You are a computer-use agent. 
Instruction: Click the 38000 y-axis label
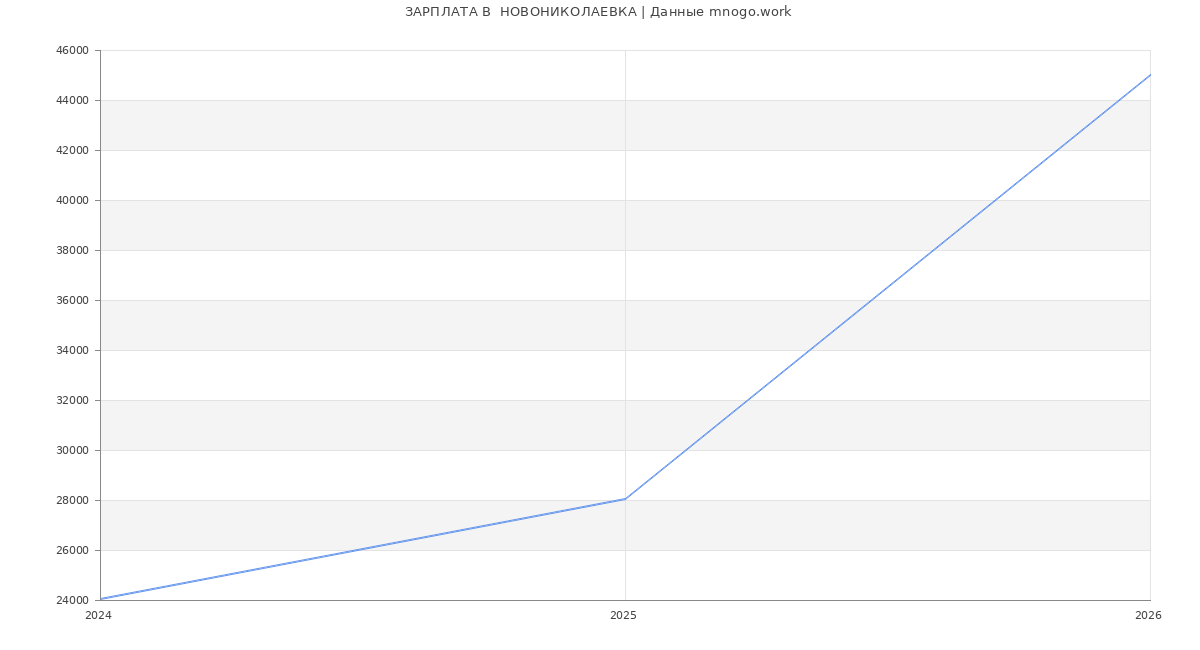pos(72,250)
